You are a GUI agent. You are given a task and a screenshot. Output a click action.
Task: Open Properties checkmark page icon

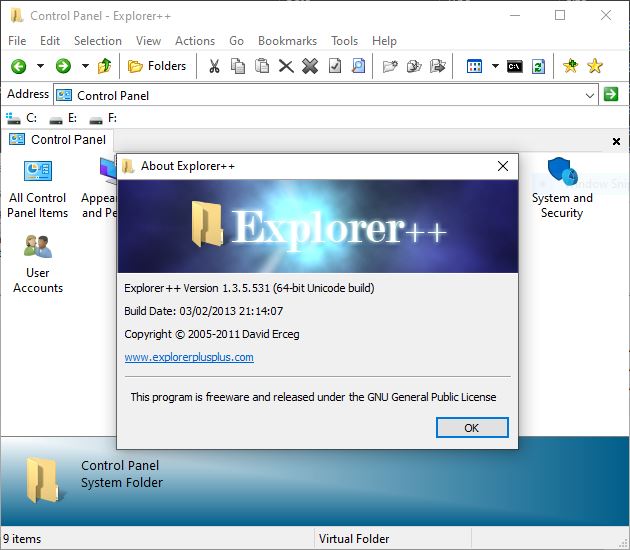335,66
